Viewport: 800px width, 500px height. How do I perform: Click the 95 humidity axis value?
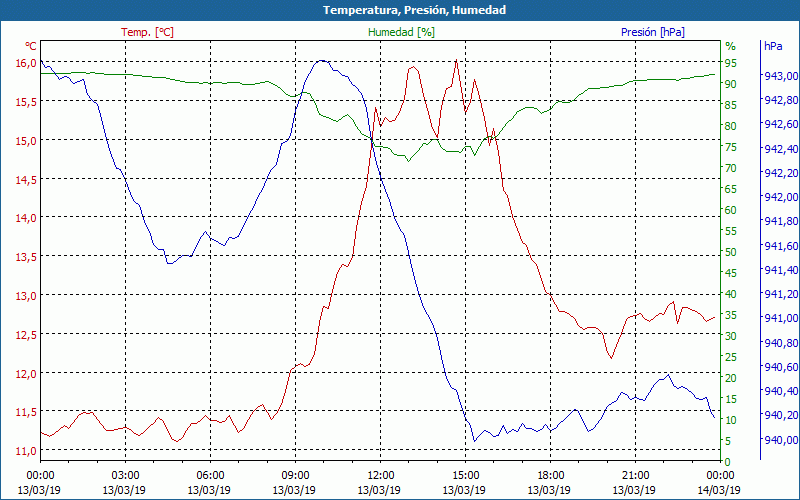point(731,63)
